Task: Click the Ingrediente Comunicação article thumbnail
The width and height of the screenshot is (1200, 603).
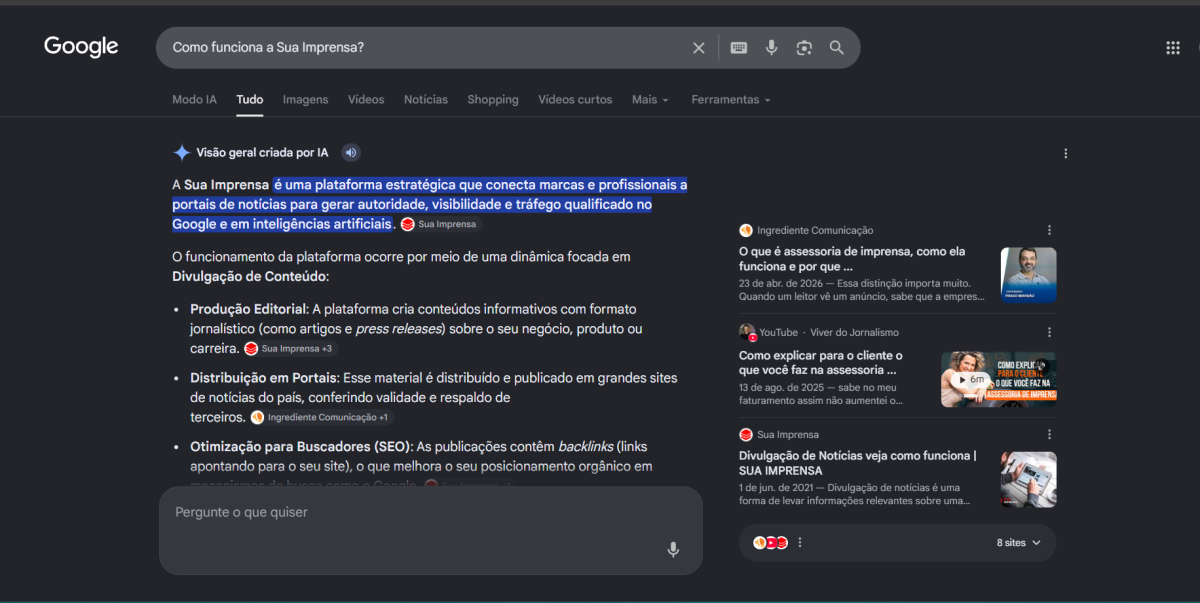Action: [x=1028, y=275]
